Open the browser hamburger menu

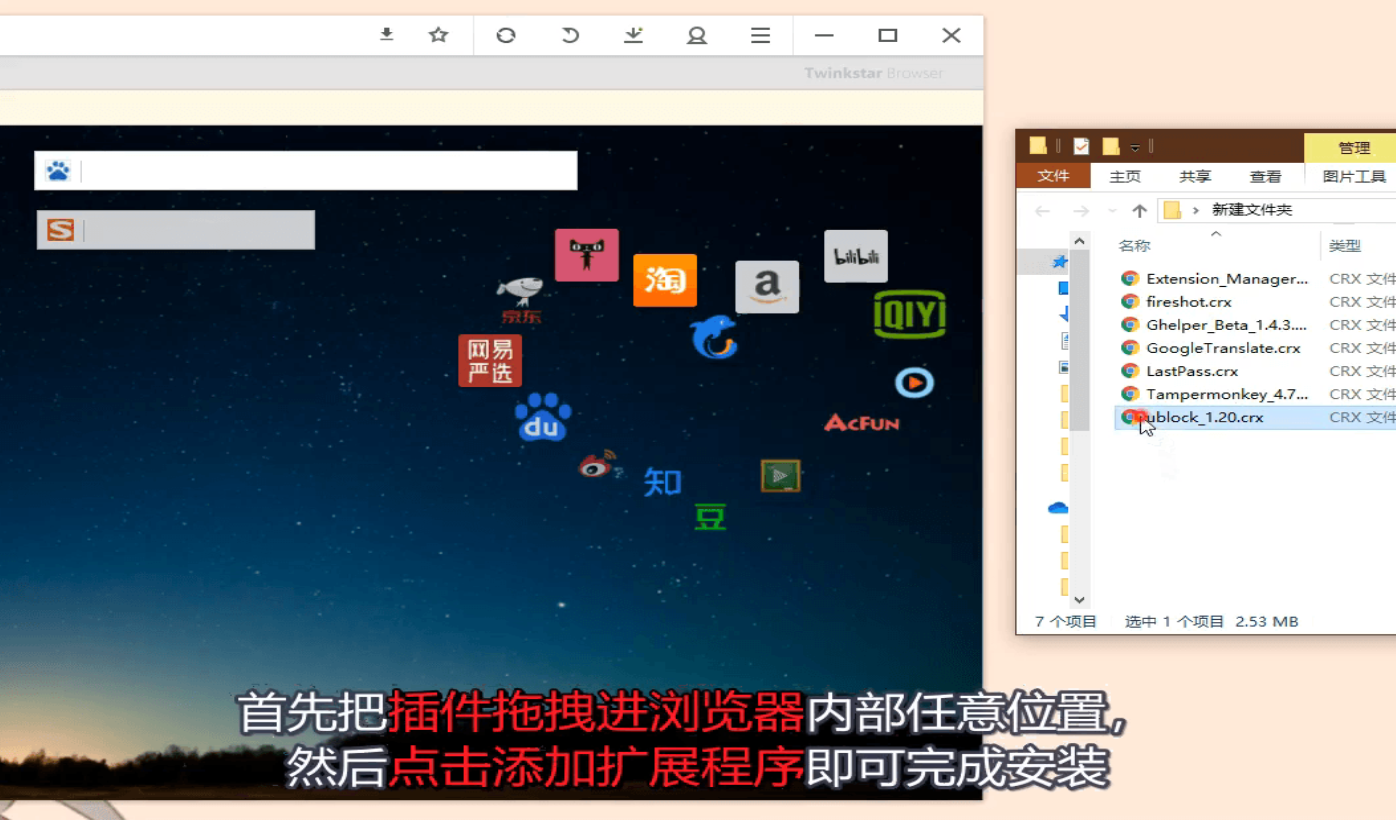pyautogui.click(x=760, y=35)
